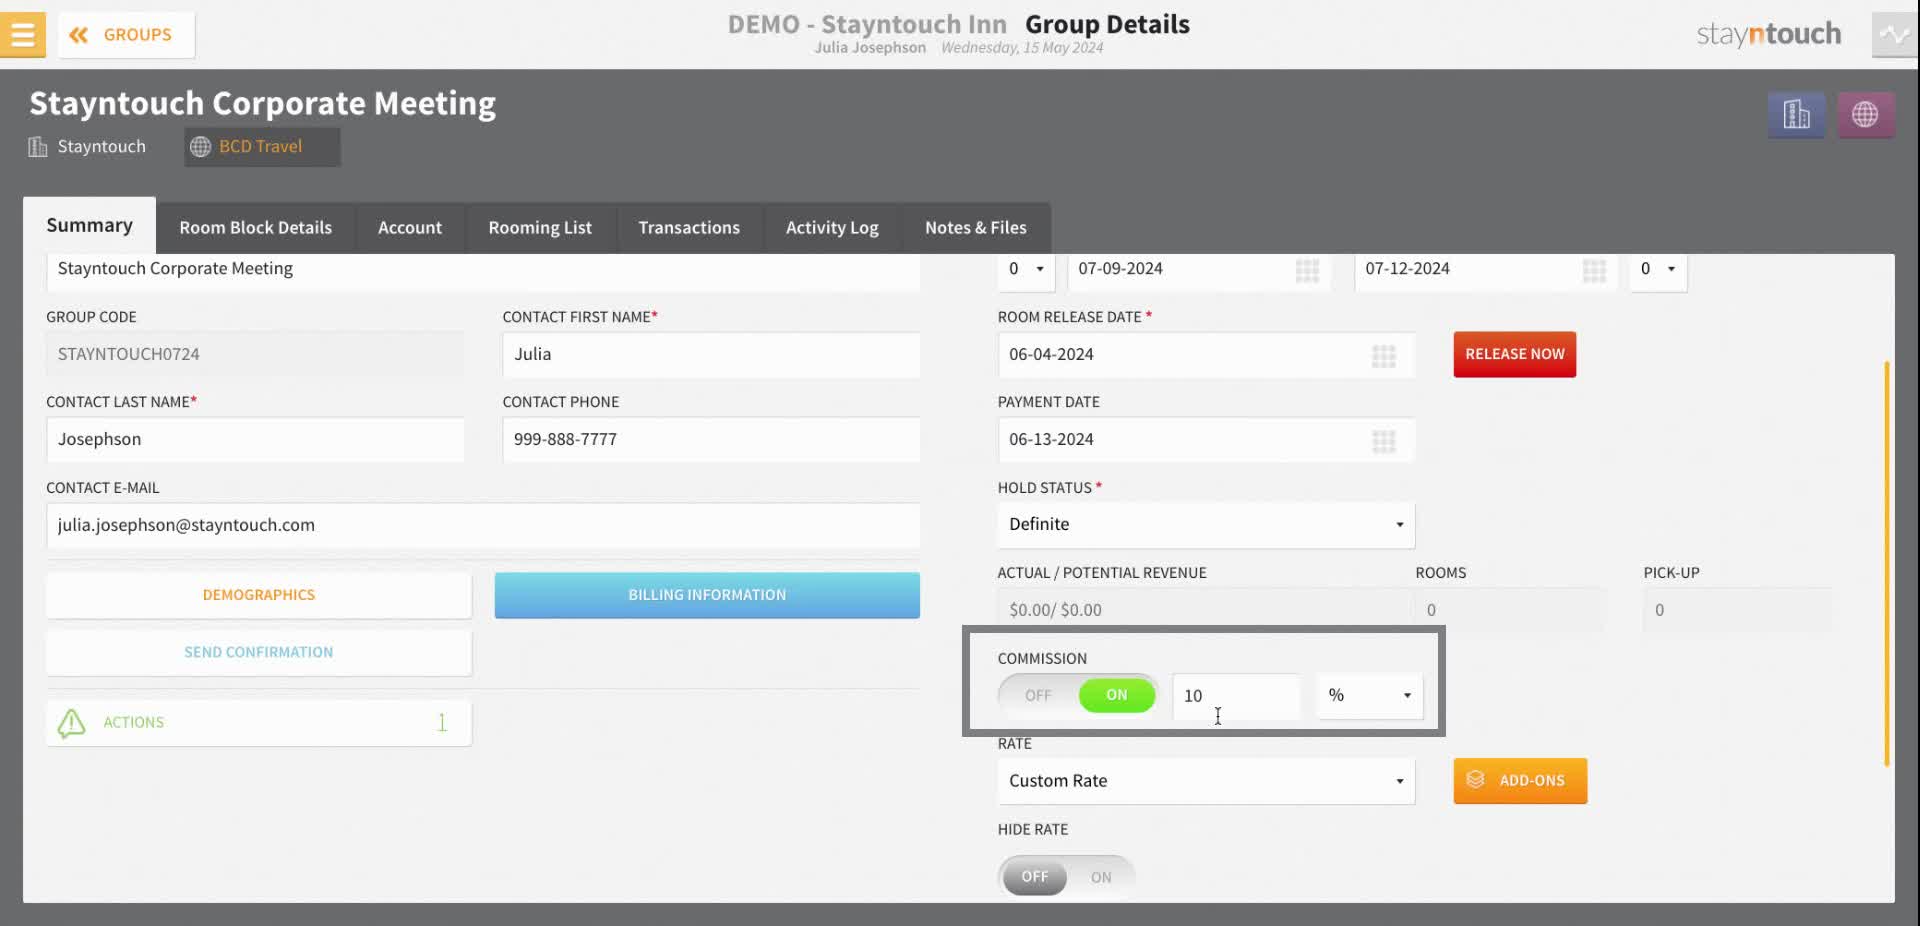
Task: Open calendar for 07-12-2024 date
Action: point(1594,271)
